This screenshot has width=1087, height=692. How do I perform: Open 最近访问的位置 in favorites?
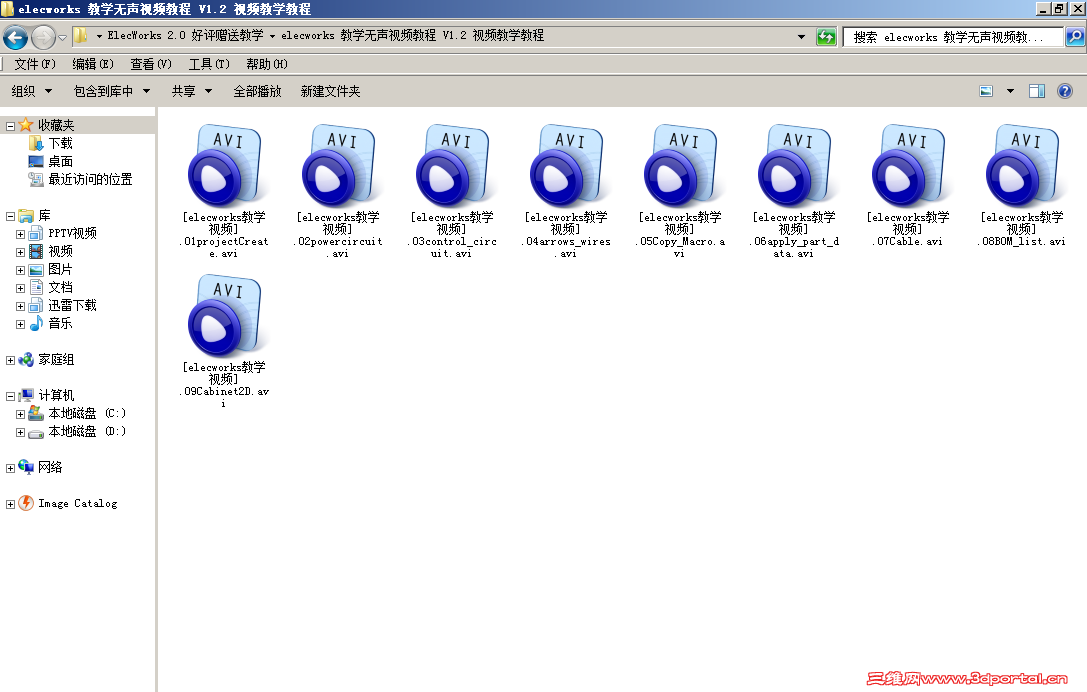click(x=90, y=180)
